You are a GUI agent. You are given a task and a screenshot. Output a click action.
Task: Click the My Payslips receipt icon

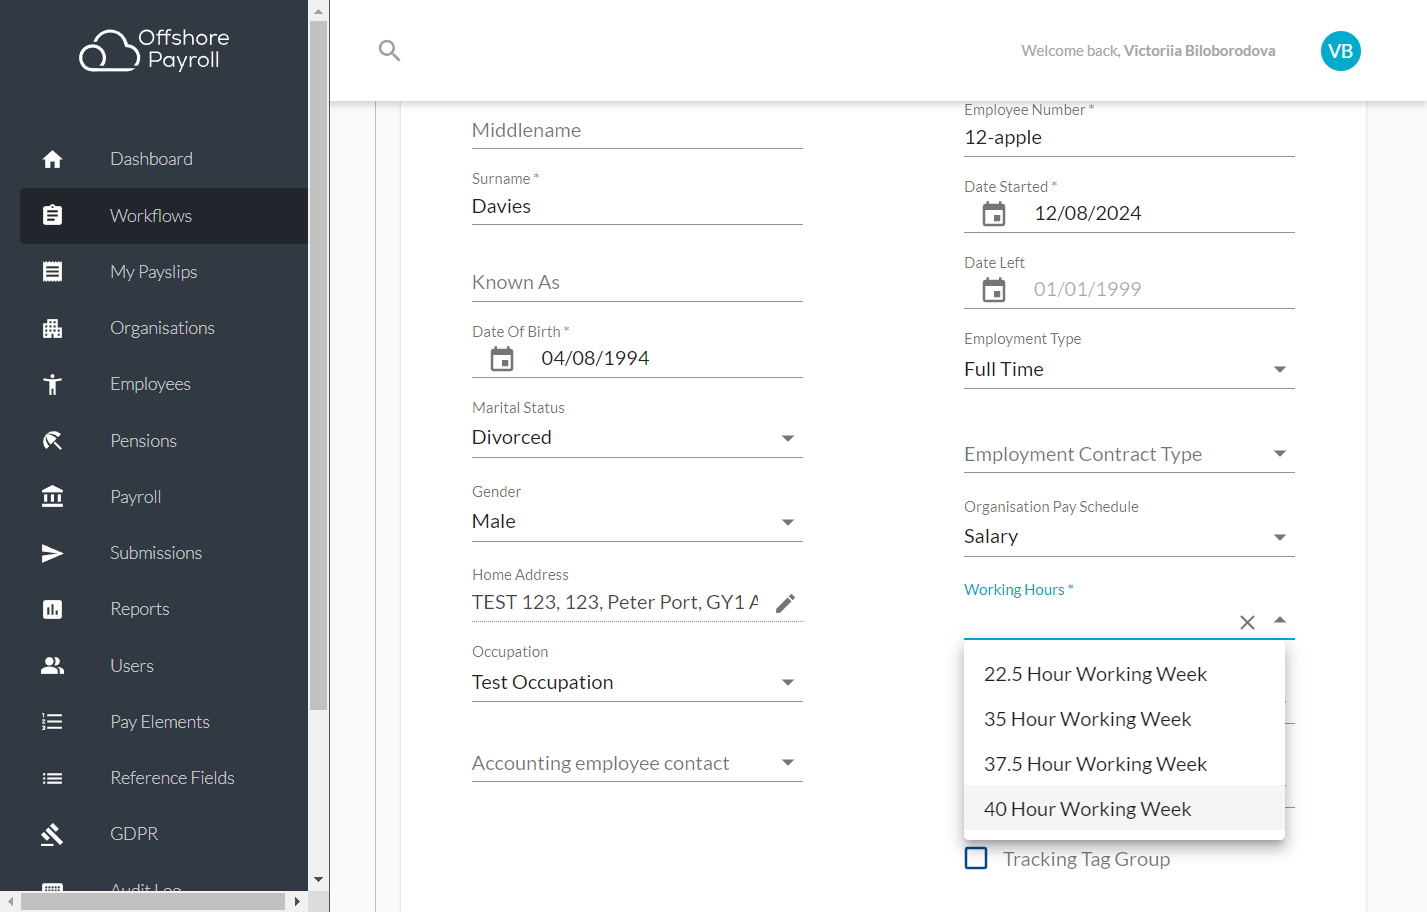click(52, 272)
